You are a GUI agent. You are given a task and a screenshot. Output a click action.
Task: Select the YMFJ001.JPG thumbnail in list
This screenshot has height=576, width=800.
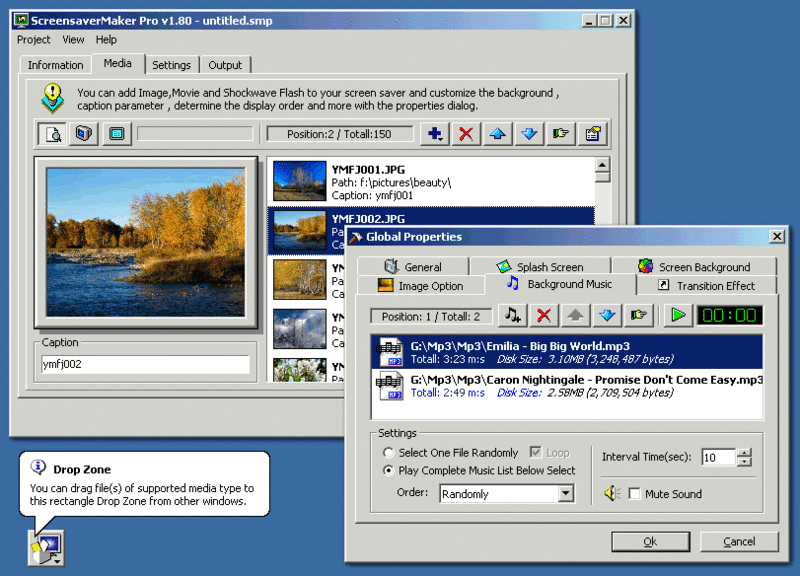299,181
